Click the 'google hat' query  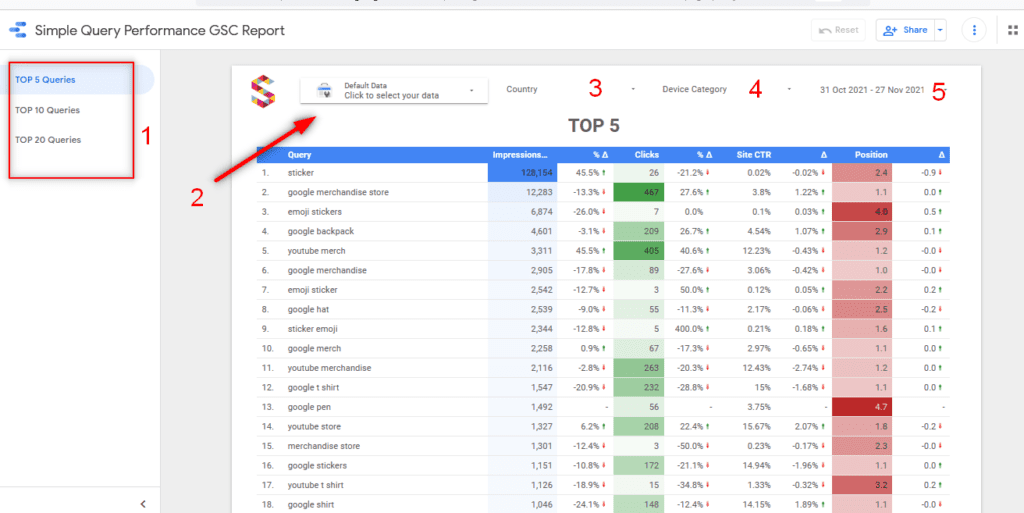coord(308,309)
